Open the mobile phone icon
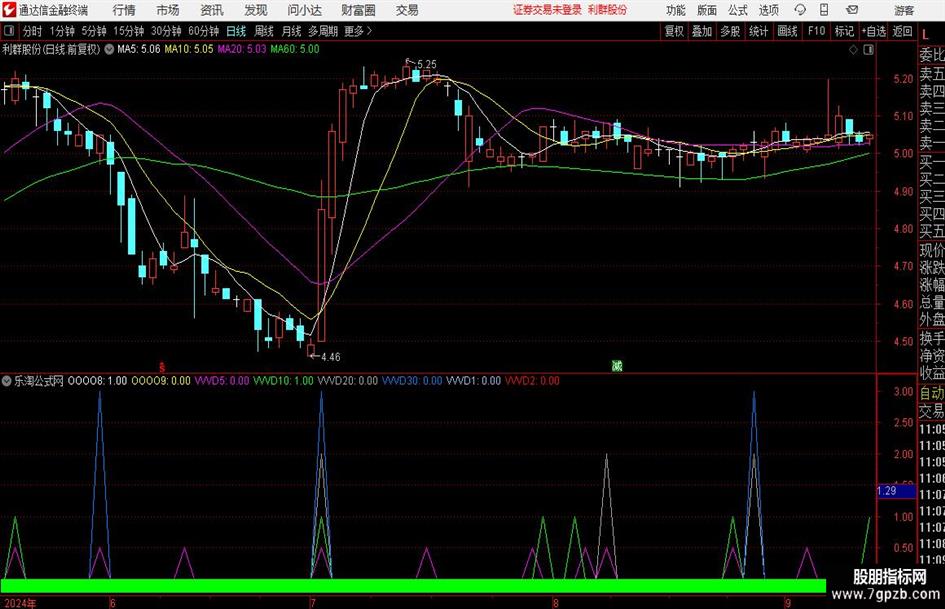 pyautogui.click(x=824, y=10)
